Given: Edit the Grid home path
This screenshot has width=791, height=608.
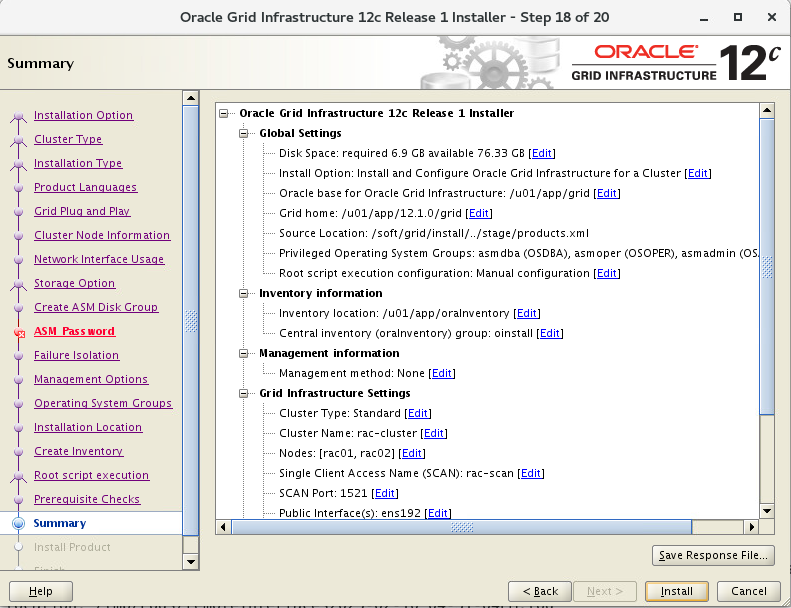Looking at the screenshot, I should tap(479, 213).
